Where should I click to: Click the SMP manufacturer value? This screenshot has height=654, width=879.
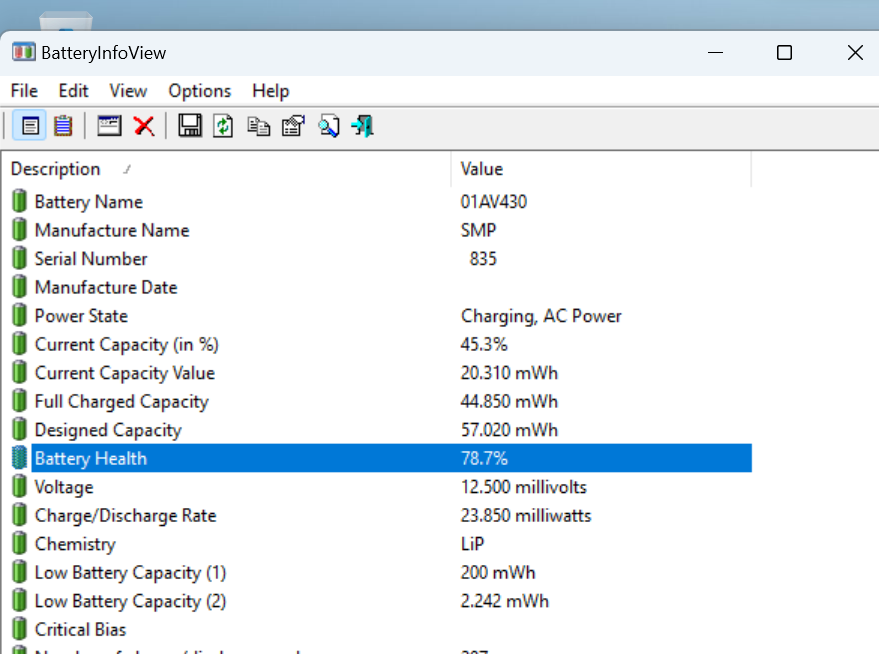478,230
